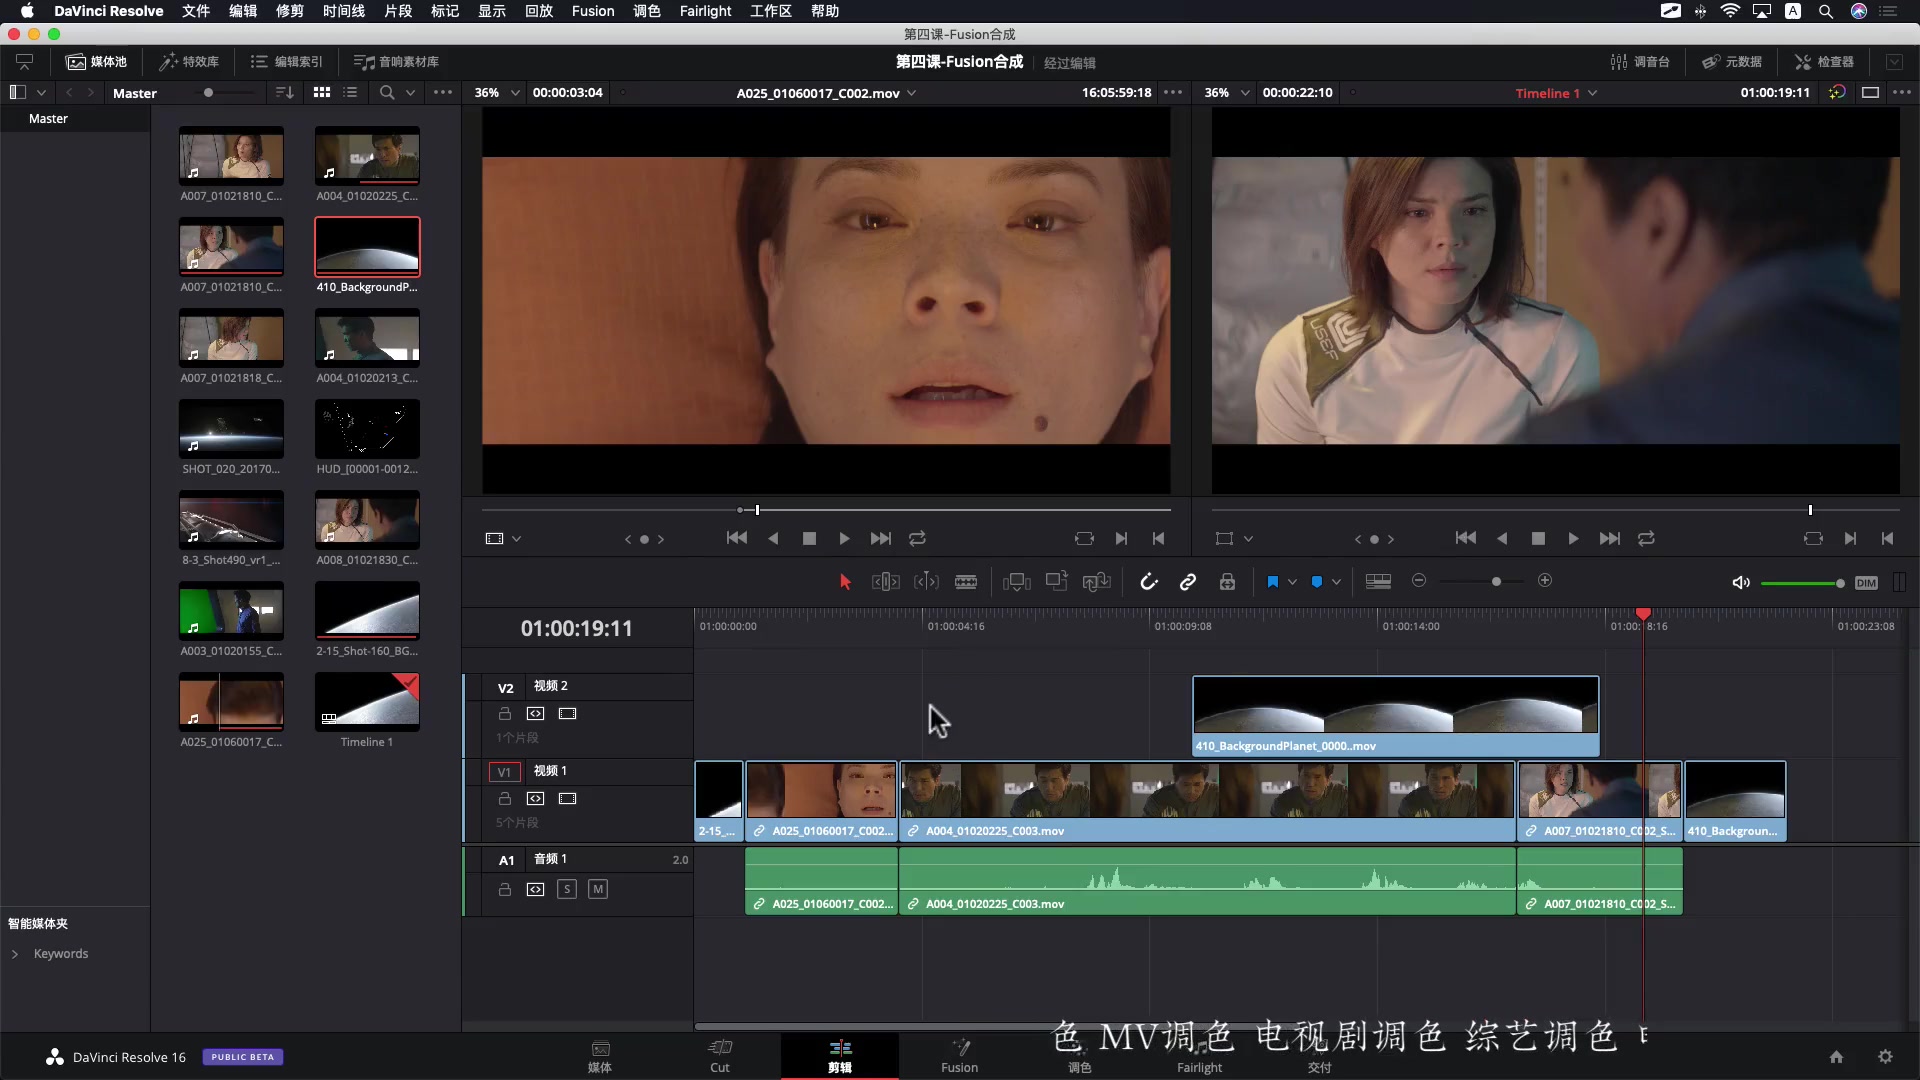This screenshot has height=1080, width=1920.
Task: Open the Fusion menu
Action: [593, 11]
